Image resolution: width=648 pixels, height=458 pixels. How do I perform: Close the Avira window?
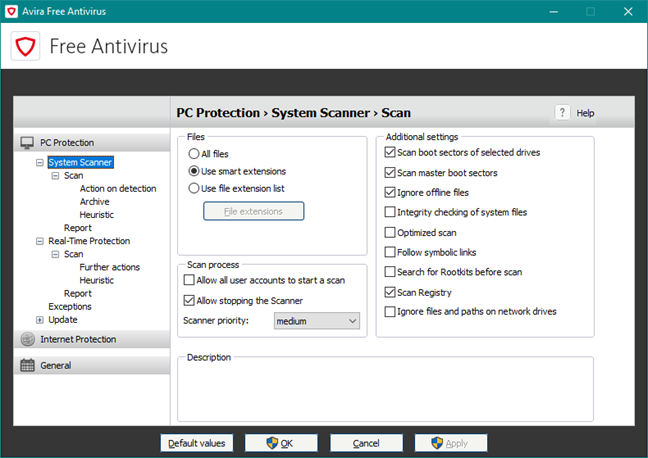628,12
